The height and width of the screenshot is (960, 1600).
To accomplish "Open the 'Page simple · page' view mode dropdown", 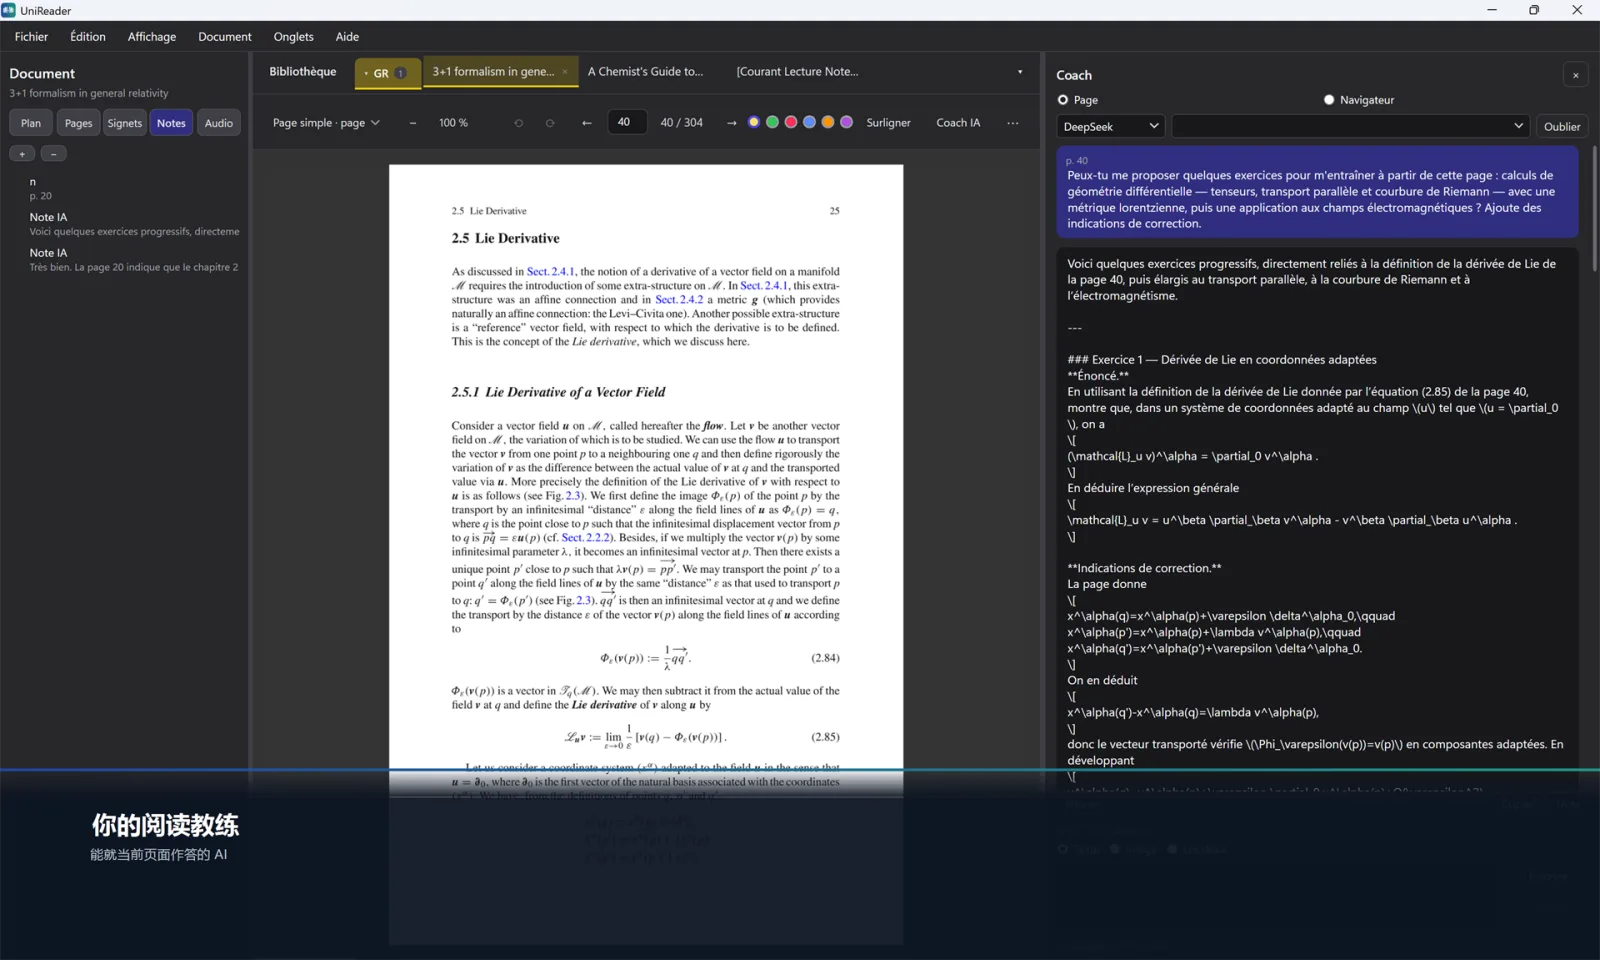I will (x=326, y=123).
